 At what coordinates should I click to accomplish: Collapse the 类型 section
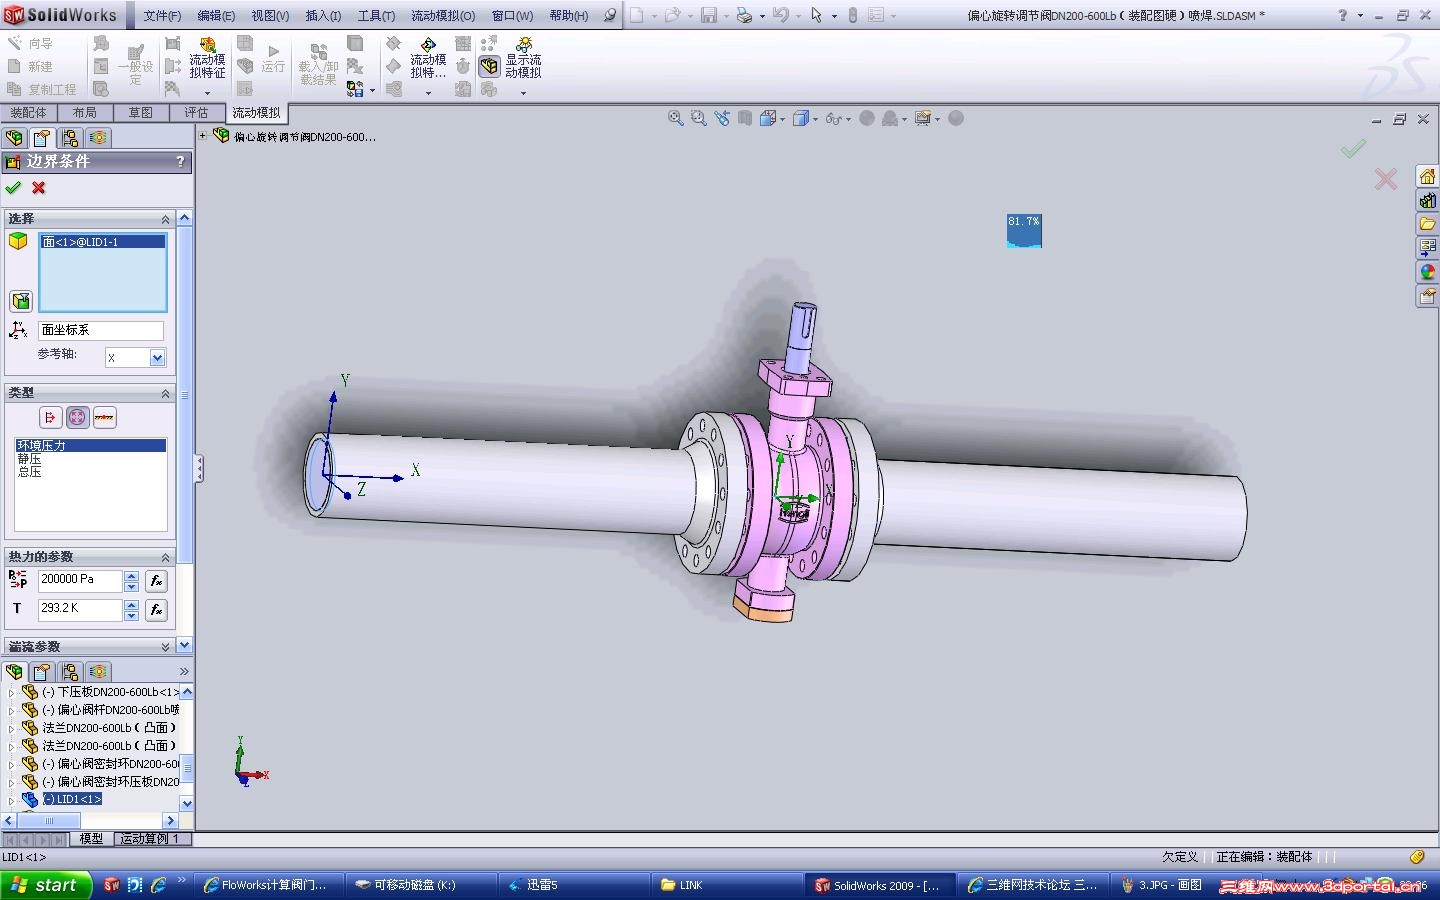click(166, 393)
